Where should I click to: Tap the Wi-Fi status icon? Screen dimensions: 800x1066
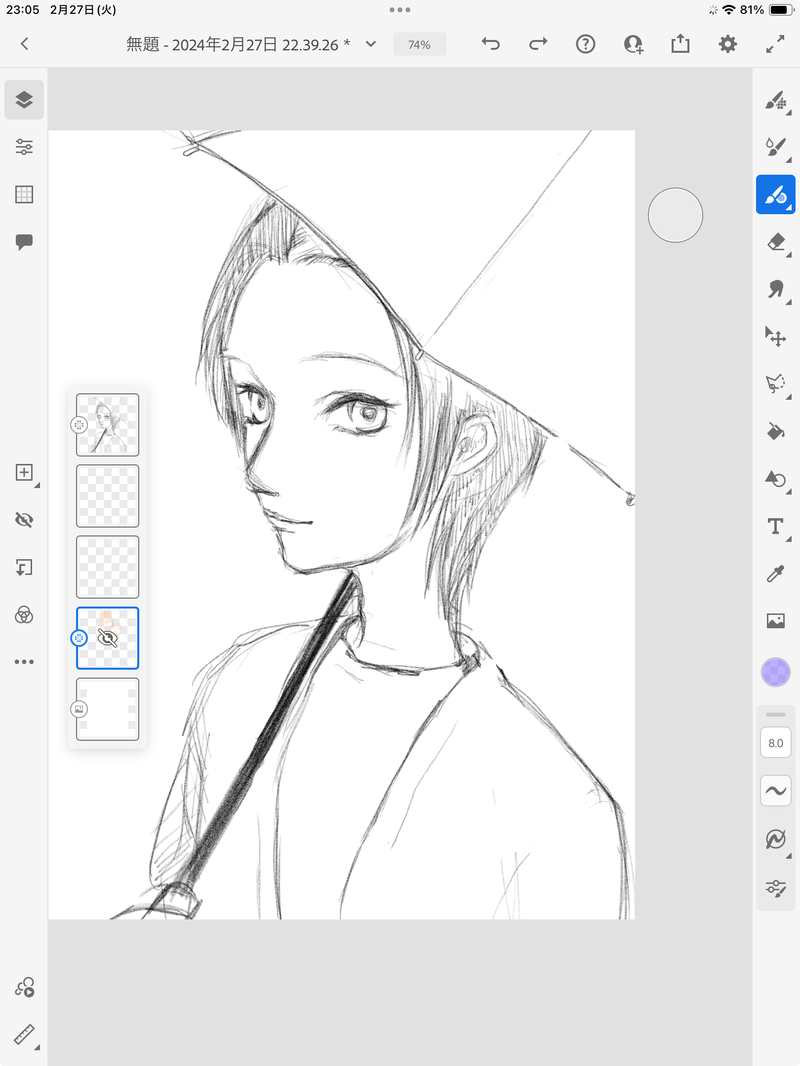[729, 10]
